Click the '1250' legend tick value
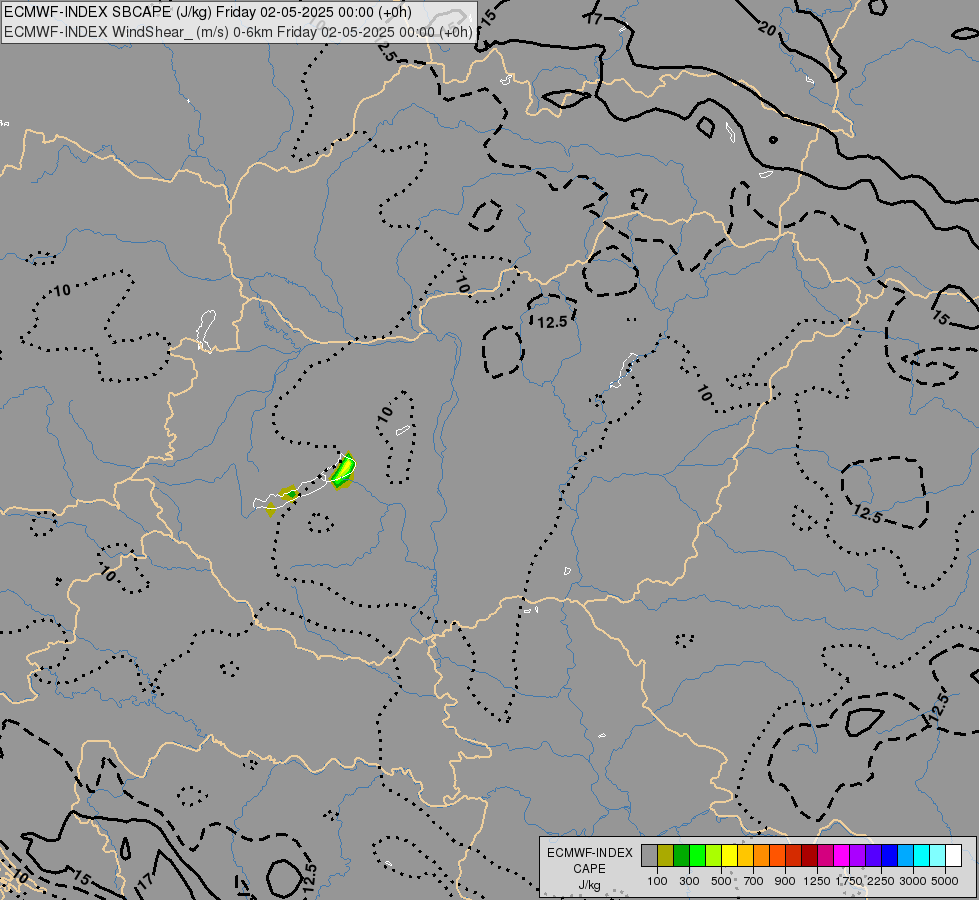979x900 pixels. pos(817,881)
